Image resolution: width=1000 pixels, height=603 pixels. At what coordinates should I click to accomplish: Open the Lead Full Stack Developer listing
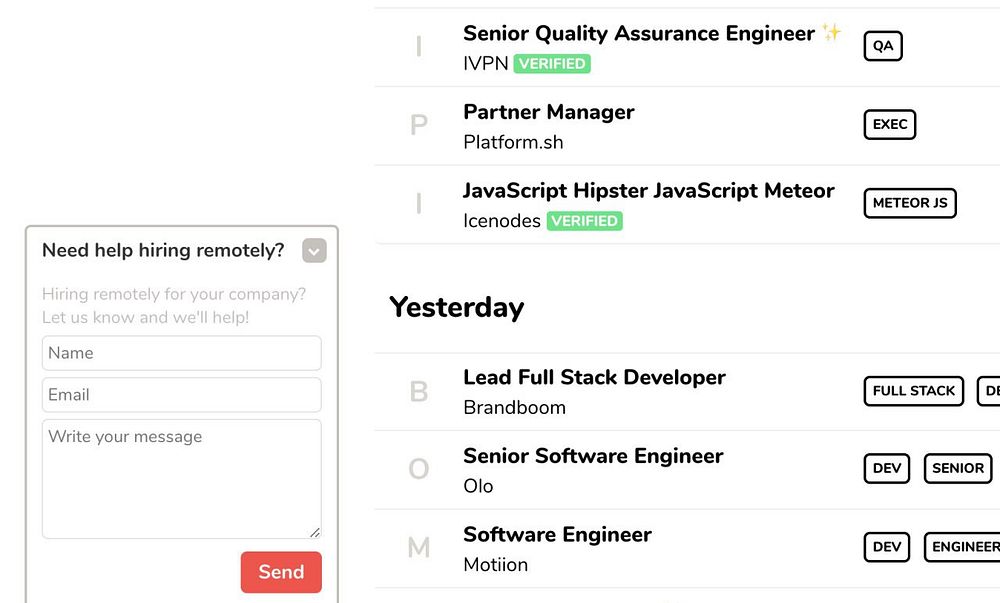[x=594, y=377]
